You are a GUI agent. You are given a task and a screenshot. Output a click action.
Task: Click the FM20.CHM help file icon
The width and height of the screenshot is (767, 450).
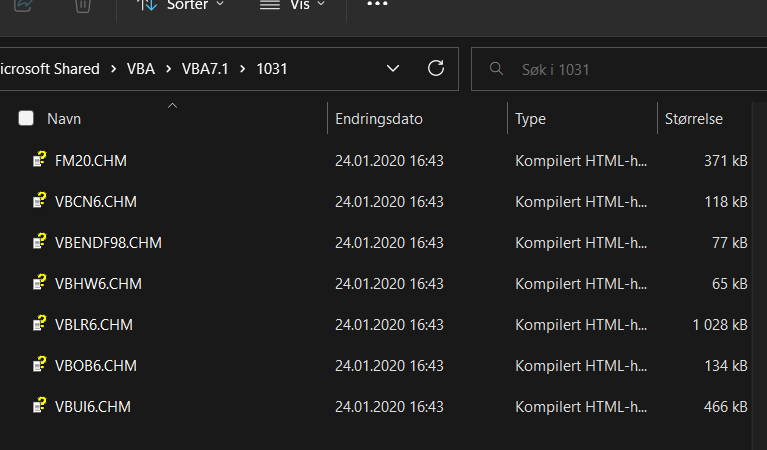(x=39, y=159)
